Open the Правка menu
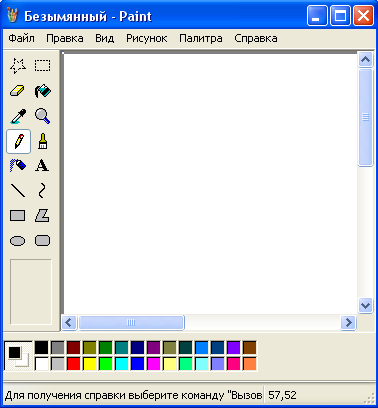Viewport: 378px width, 408px height. [65, 38]
